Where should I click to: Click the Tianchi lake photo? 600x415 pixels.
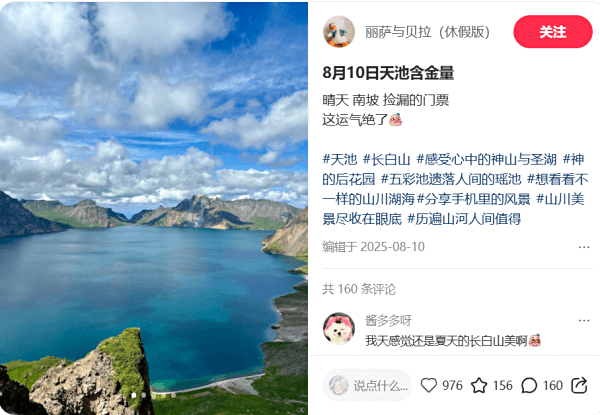(x=154, y=208)
